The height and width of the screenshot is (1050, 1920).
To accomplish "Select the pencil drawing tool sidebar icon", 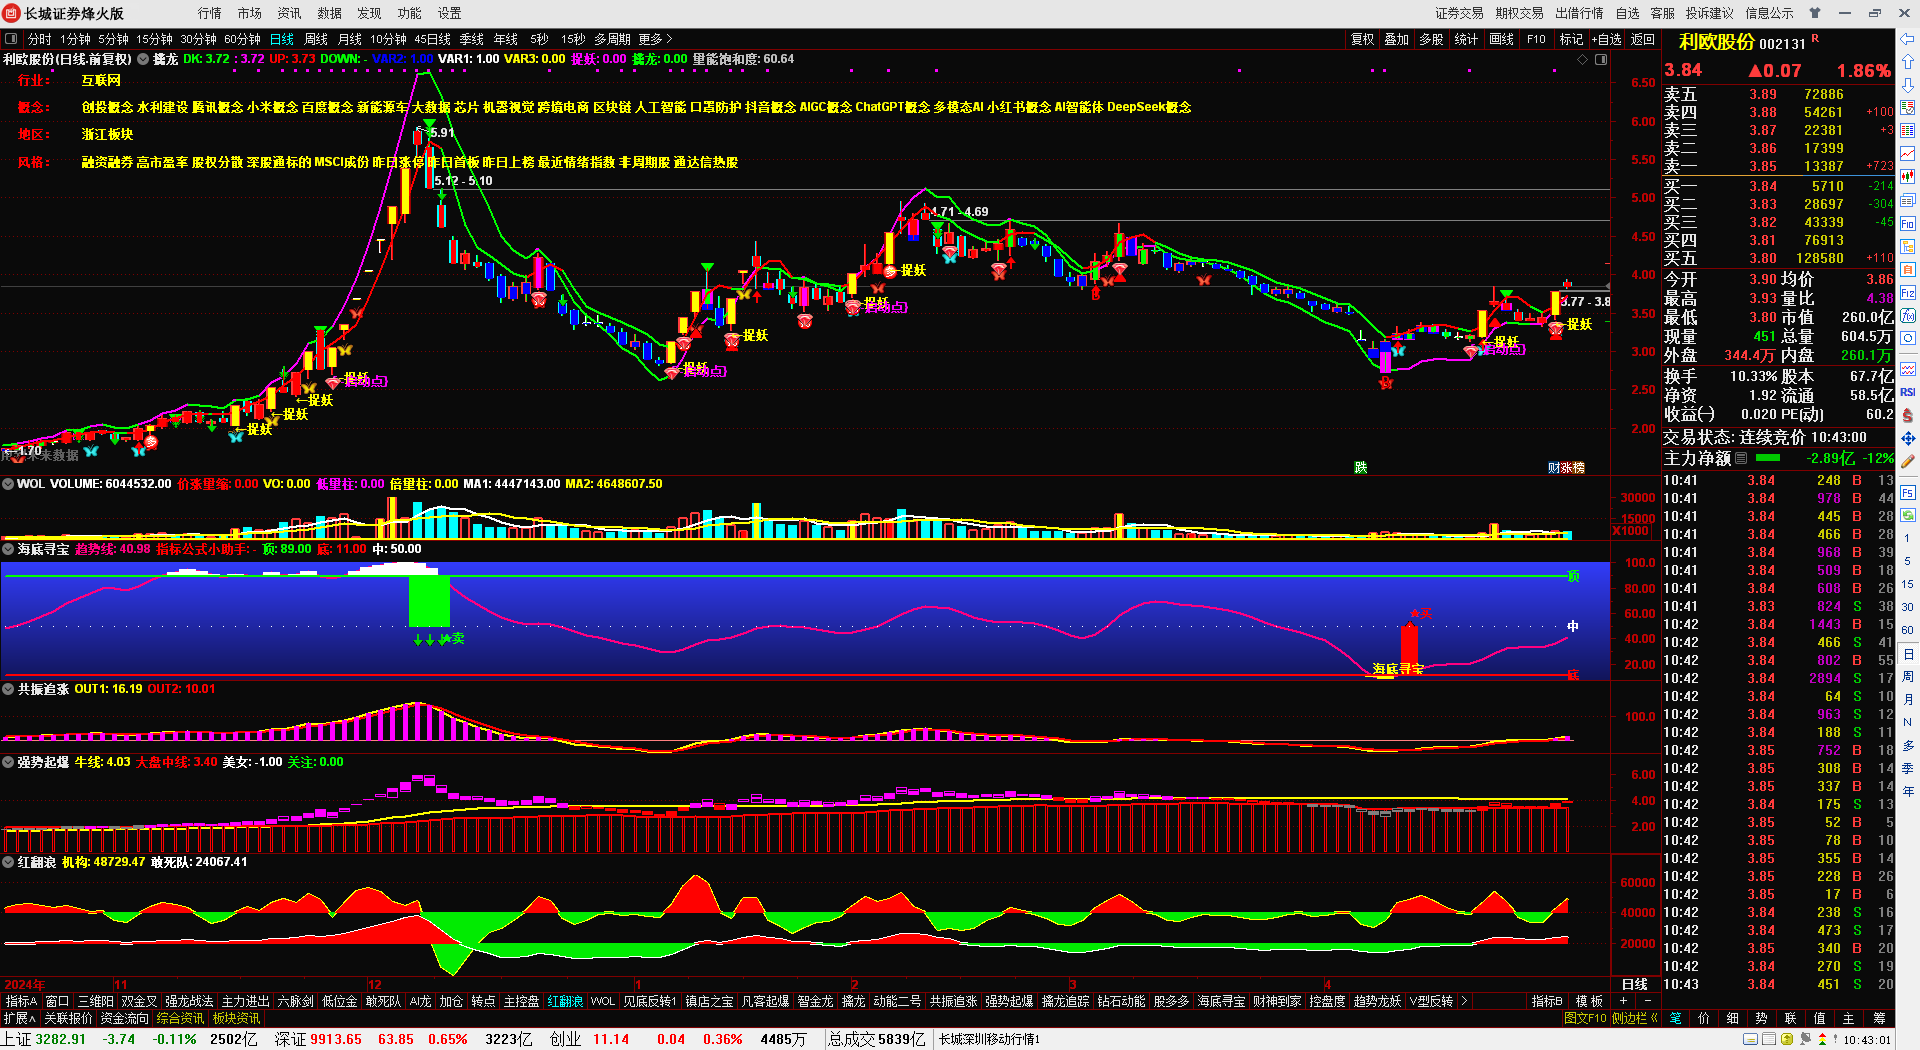I will pos(1908,461).
